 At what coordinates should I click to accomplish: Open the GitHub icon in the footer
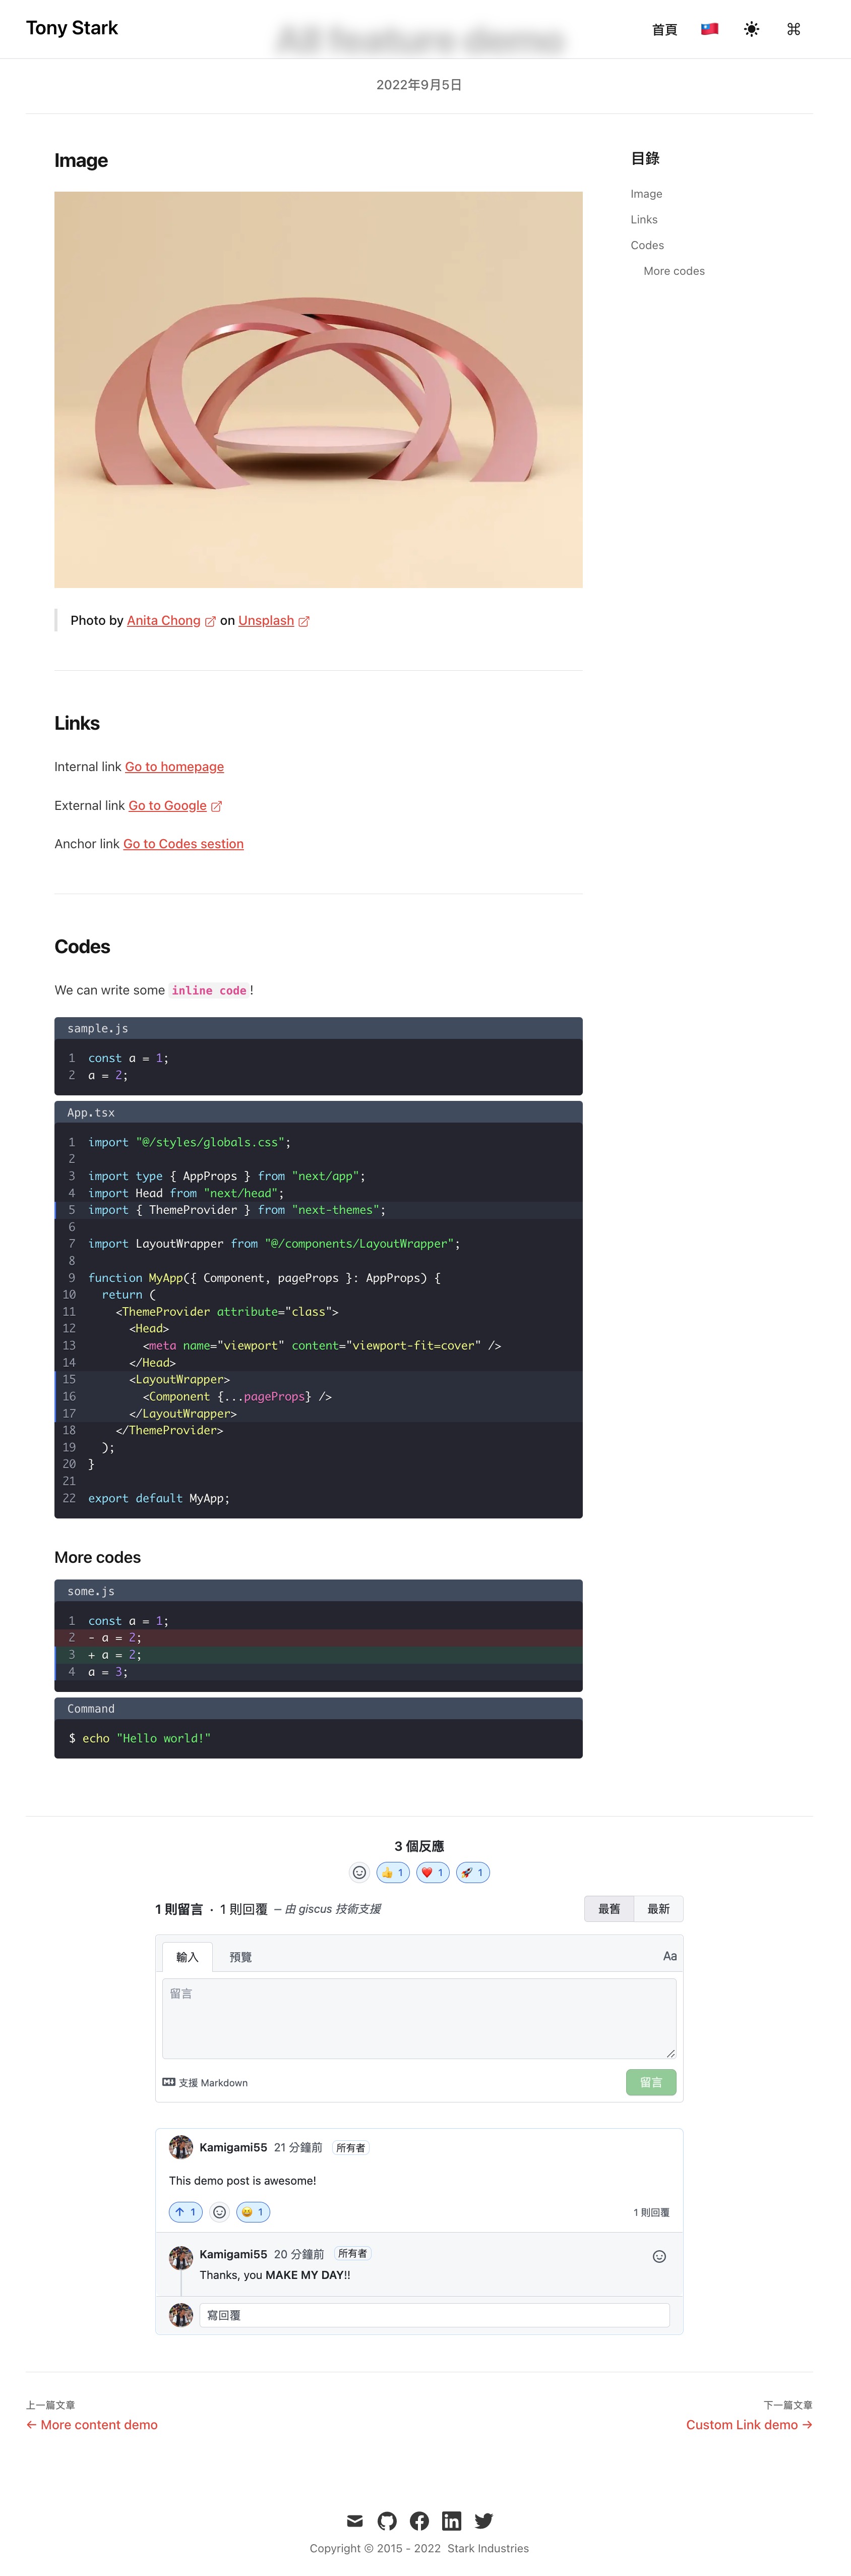click(387, 2521)
